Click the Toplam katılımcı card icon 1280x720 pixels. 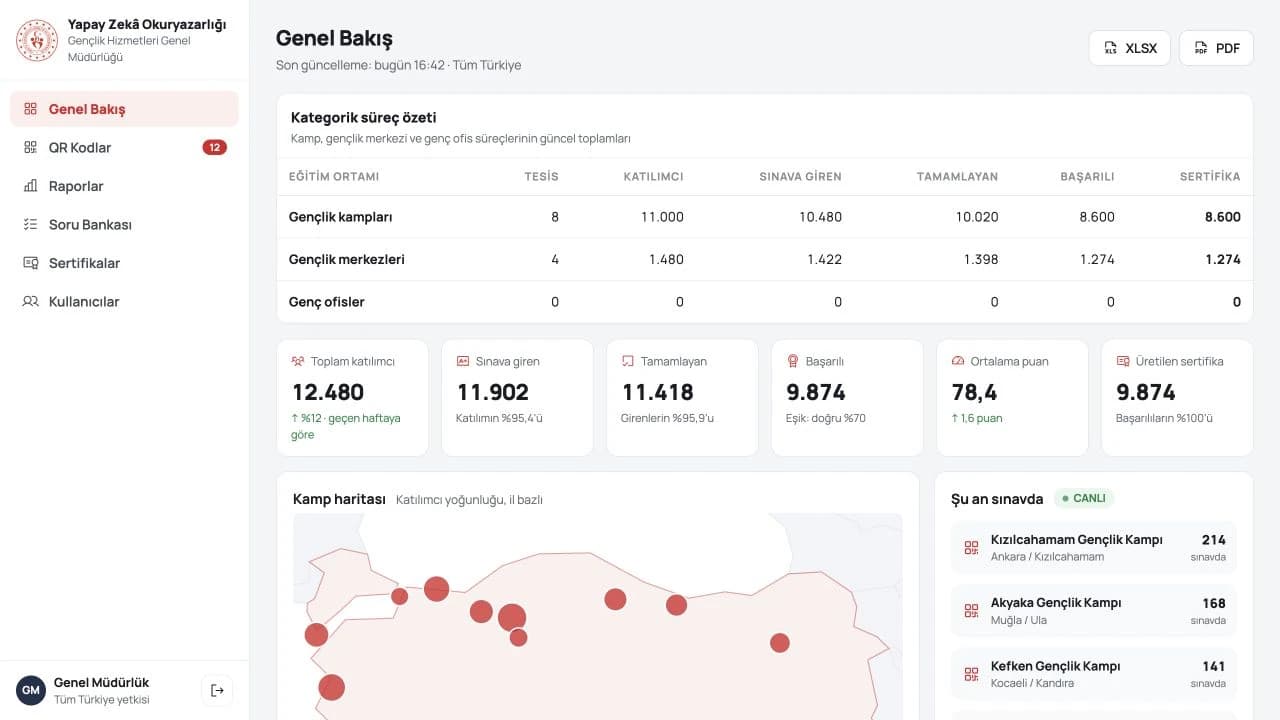pyautogui.click(x=297, y=361)
